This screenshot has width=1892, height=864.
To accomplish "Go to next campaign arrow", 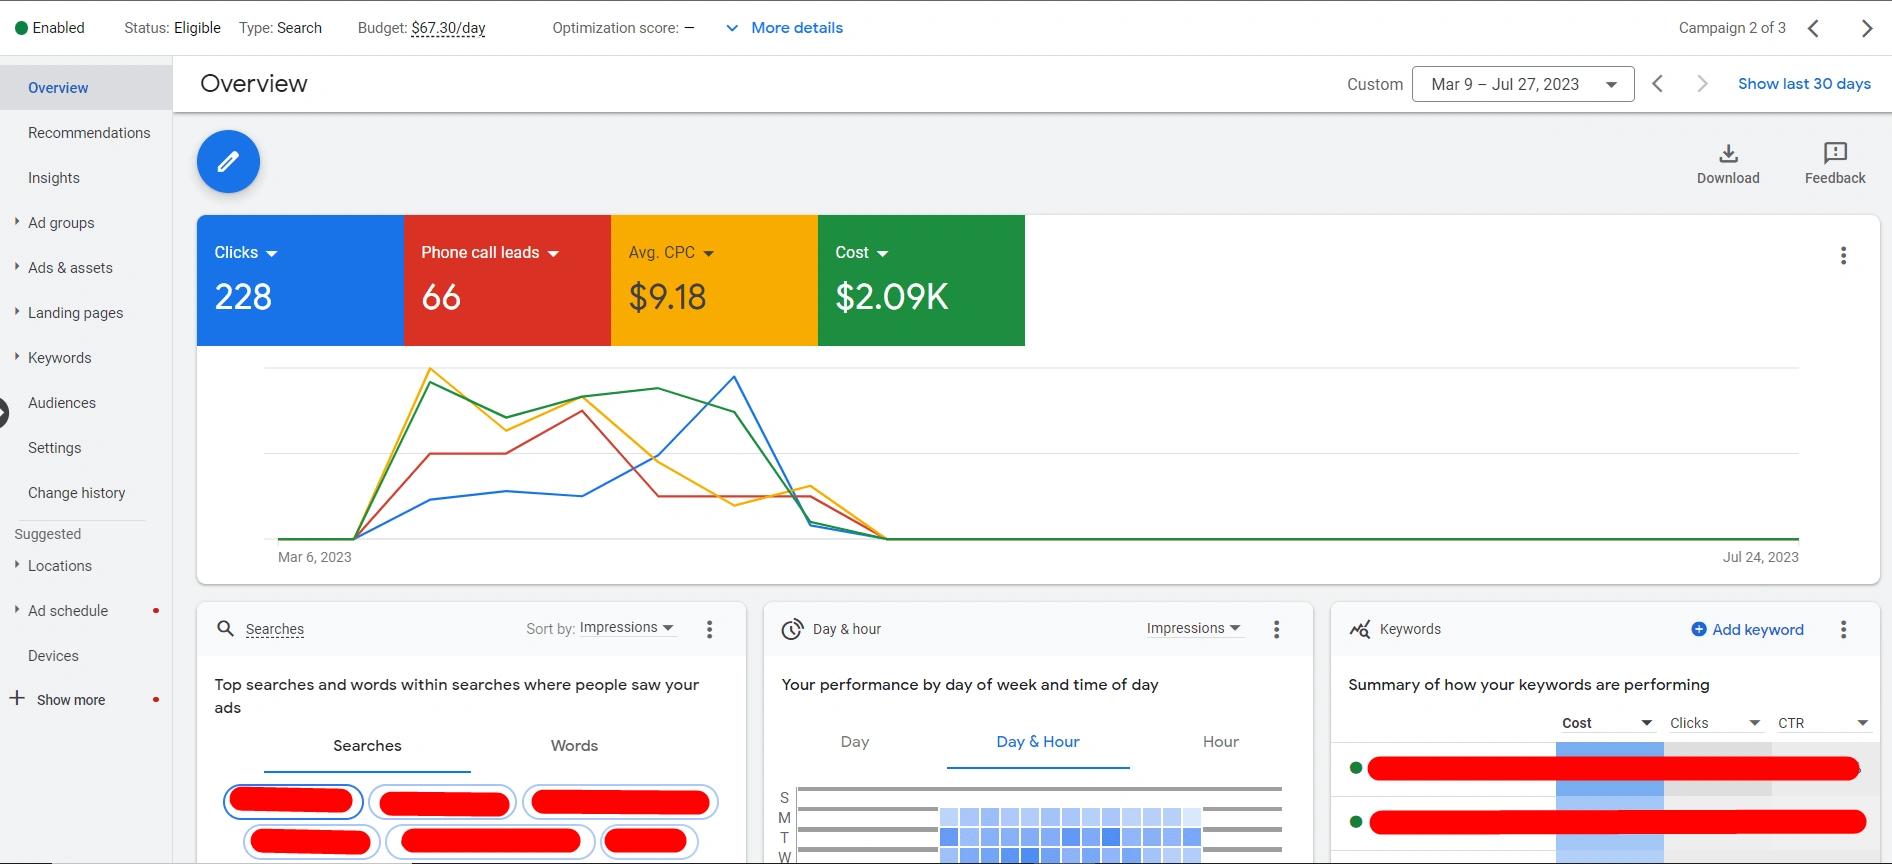I will point(1866,28).
